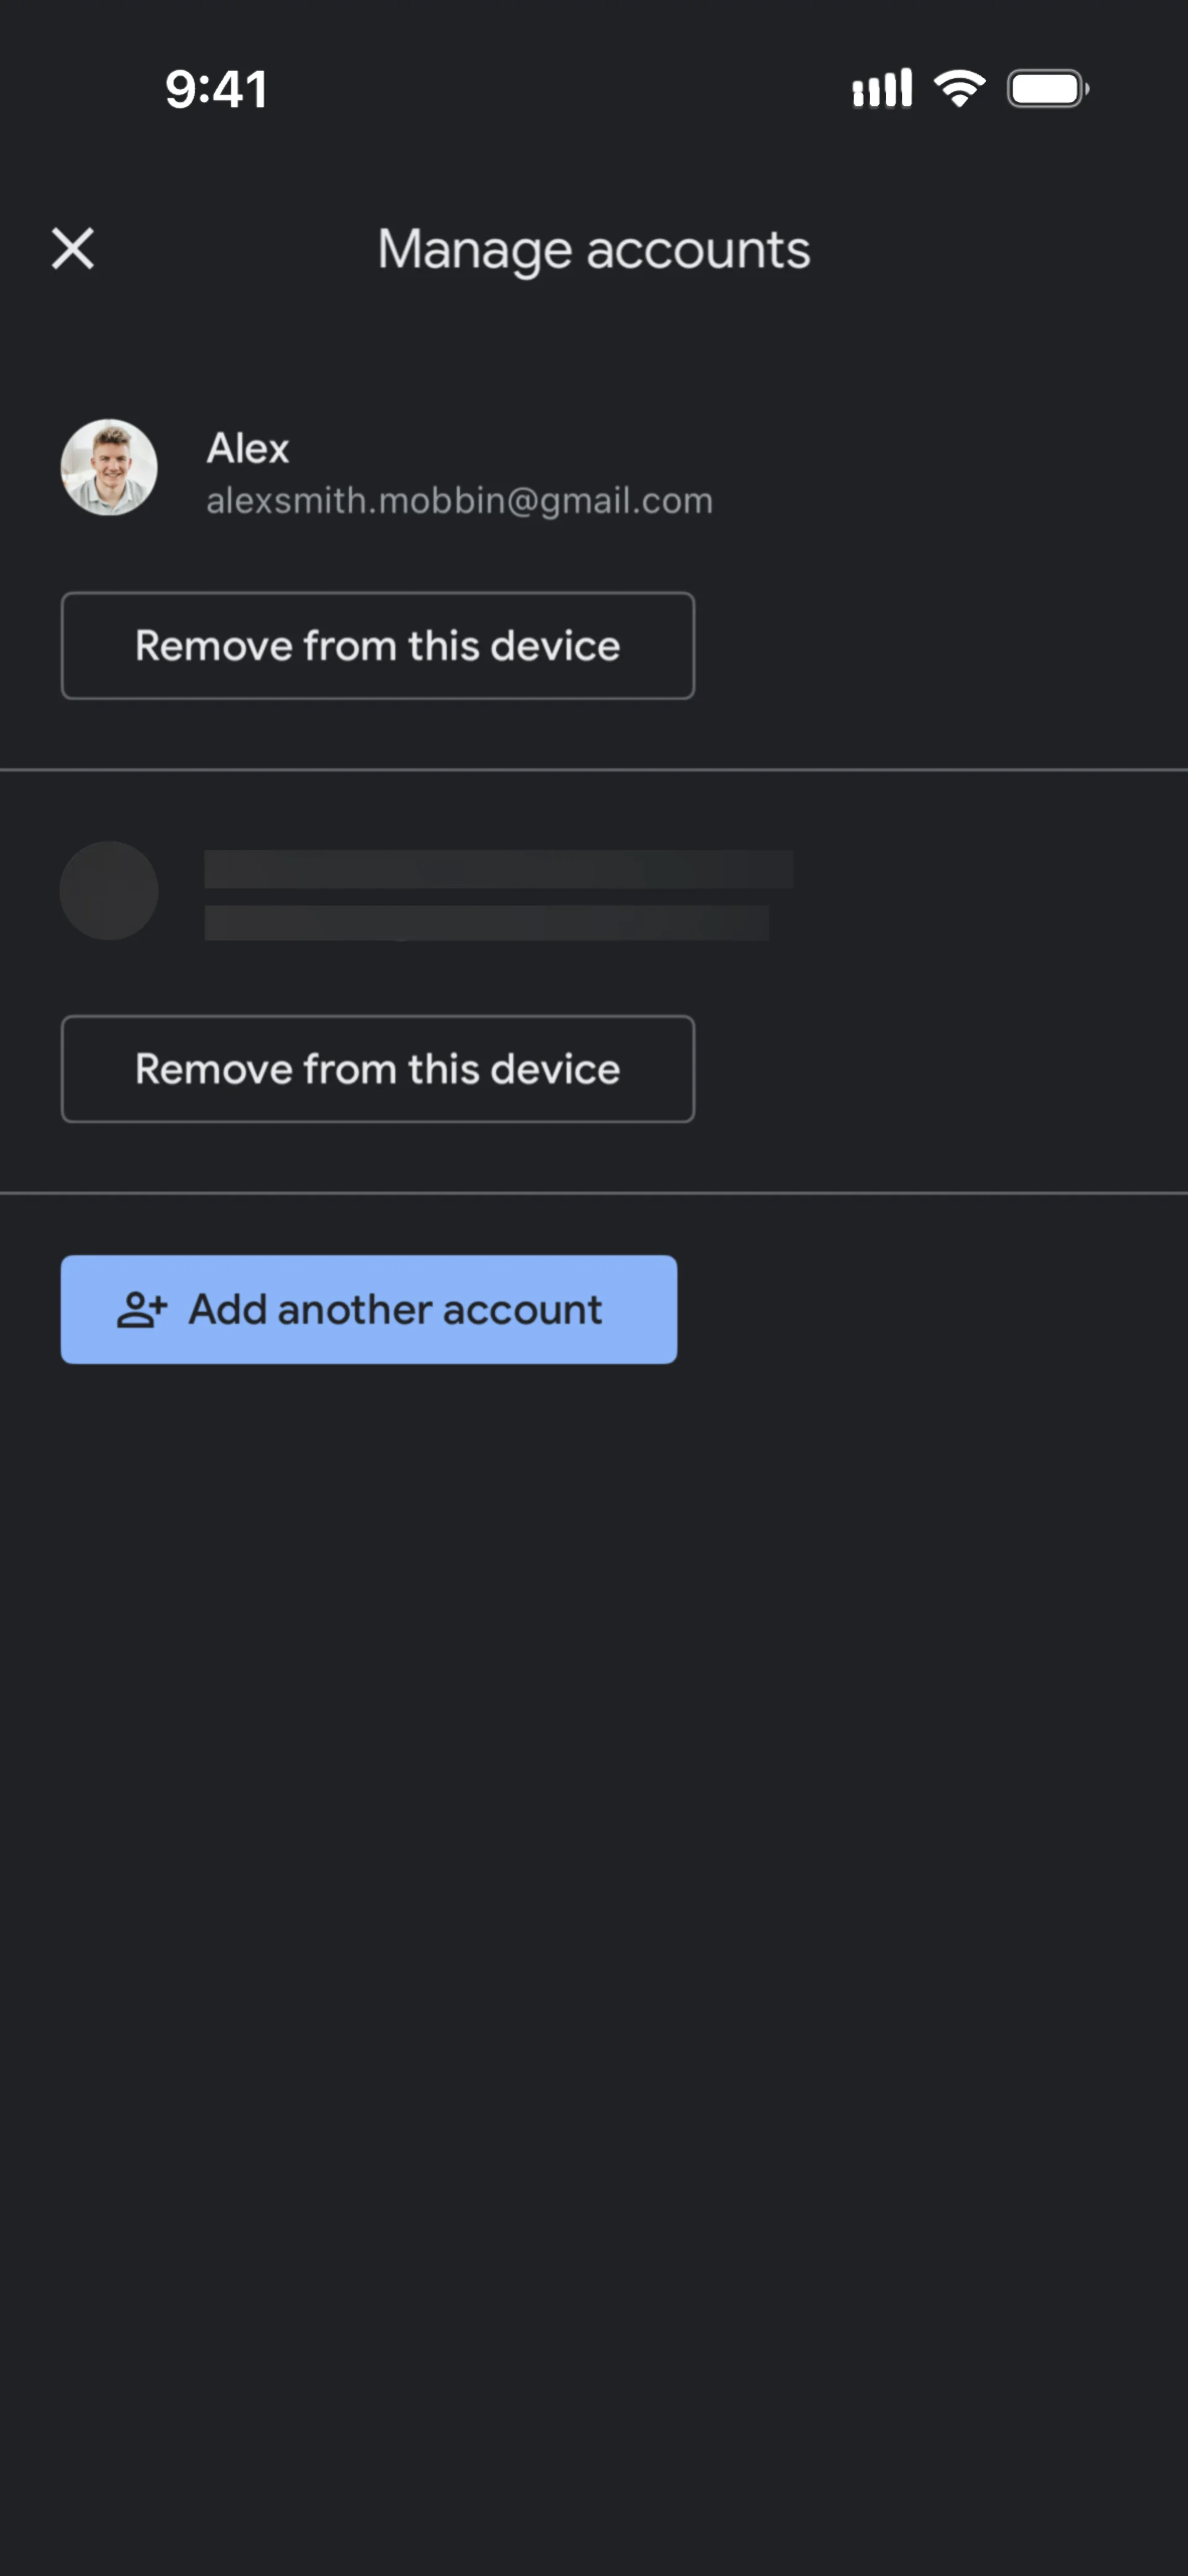Tap the battery status icon
The height and width of the screenshot is (2576, 1188).
(x=1047, y=89)
